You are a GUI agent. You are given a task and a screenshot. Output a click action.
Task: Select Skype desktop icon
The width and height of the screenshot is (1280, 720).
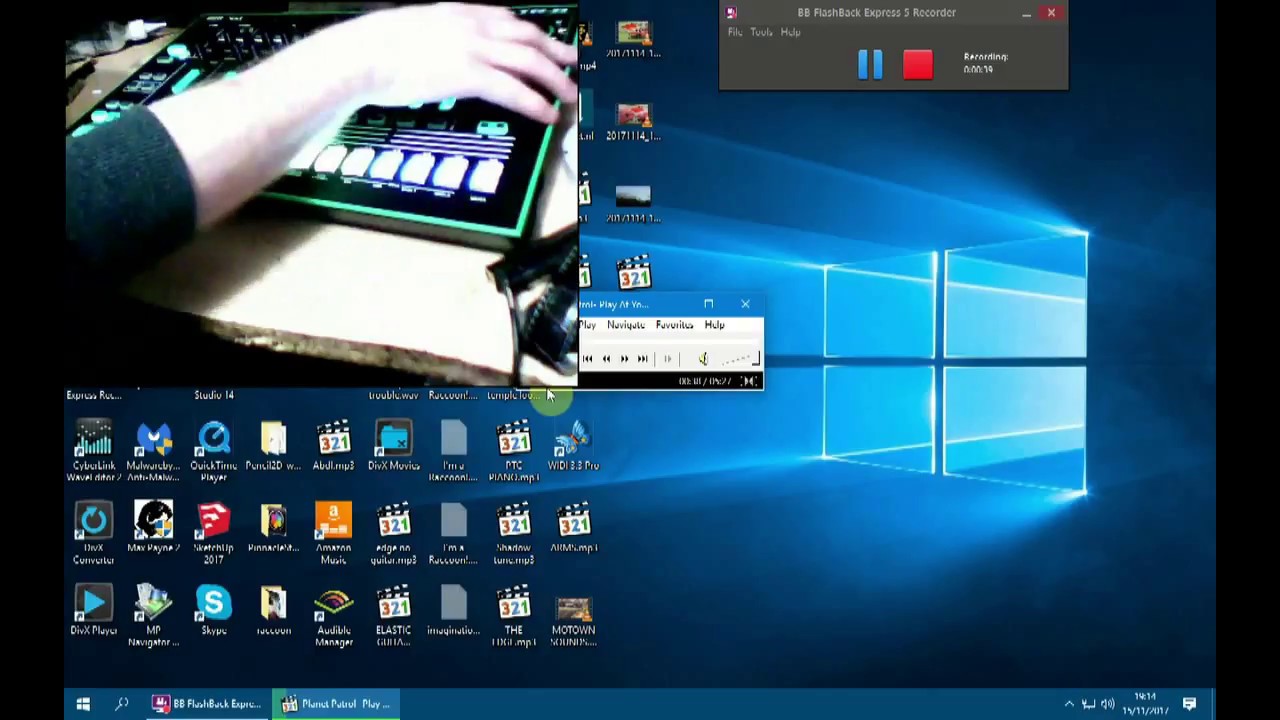click(214, 610)
